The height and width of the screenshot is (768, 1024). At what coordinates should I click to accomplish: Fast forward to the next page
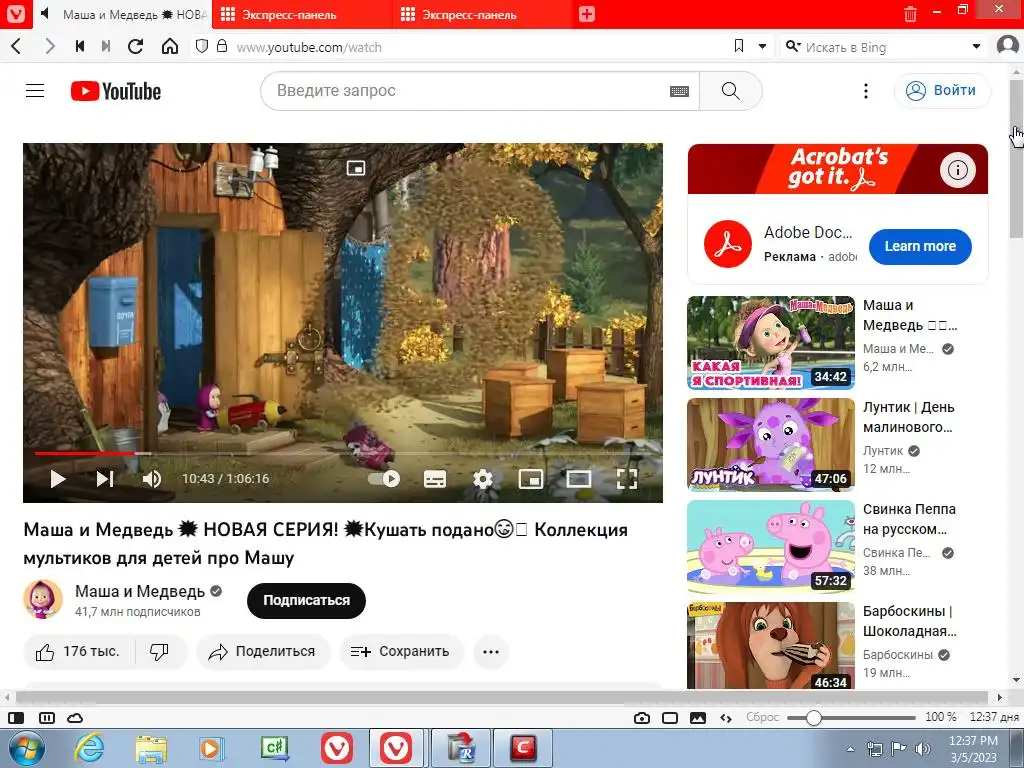pos(106,46)
